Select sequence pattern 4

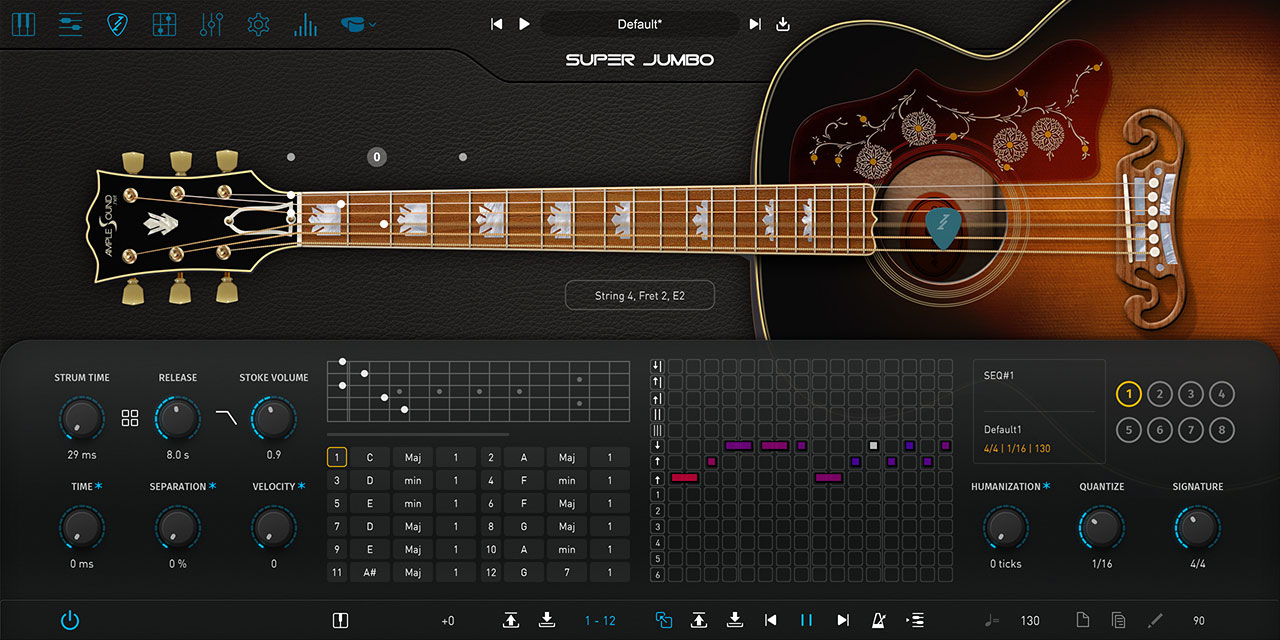[1221, 394]
